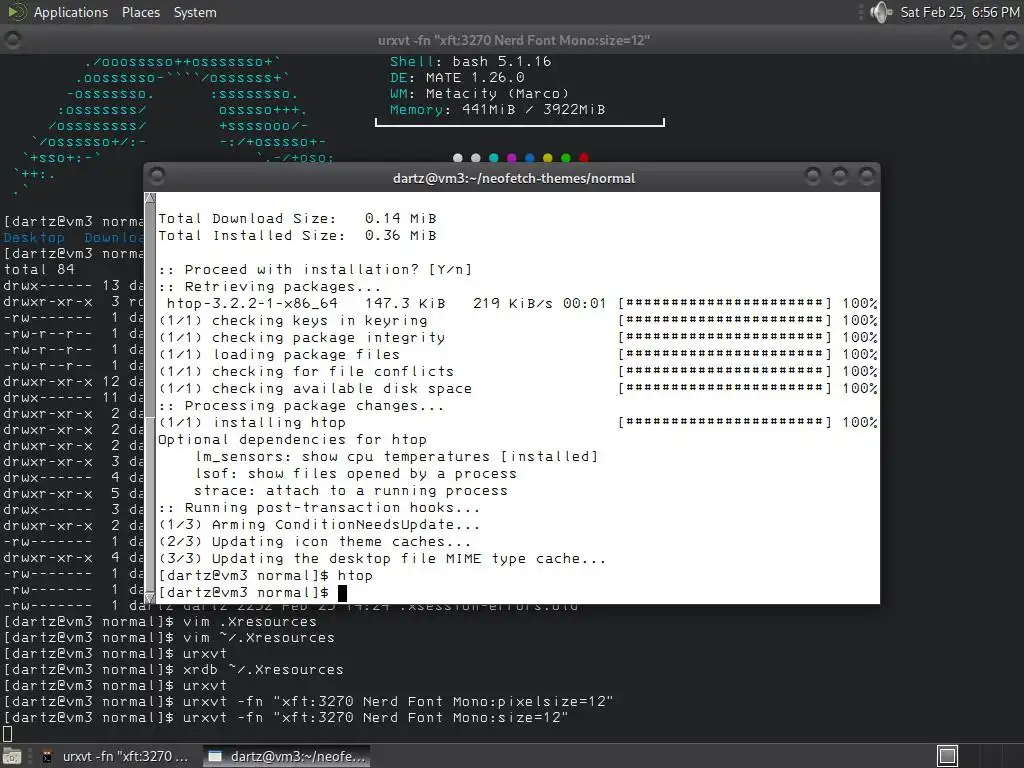Close the dartz@vm3 neofetch-themes window
This screenshot has width=1024, height=768.
[867, 176]
